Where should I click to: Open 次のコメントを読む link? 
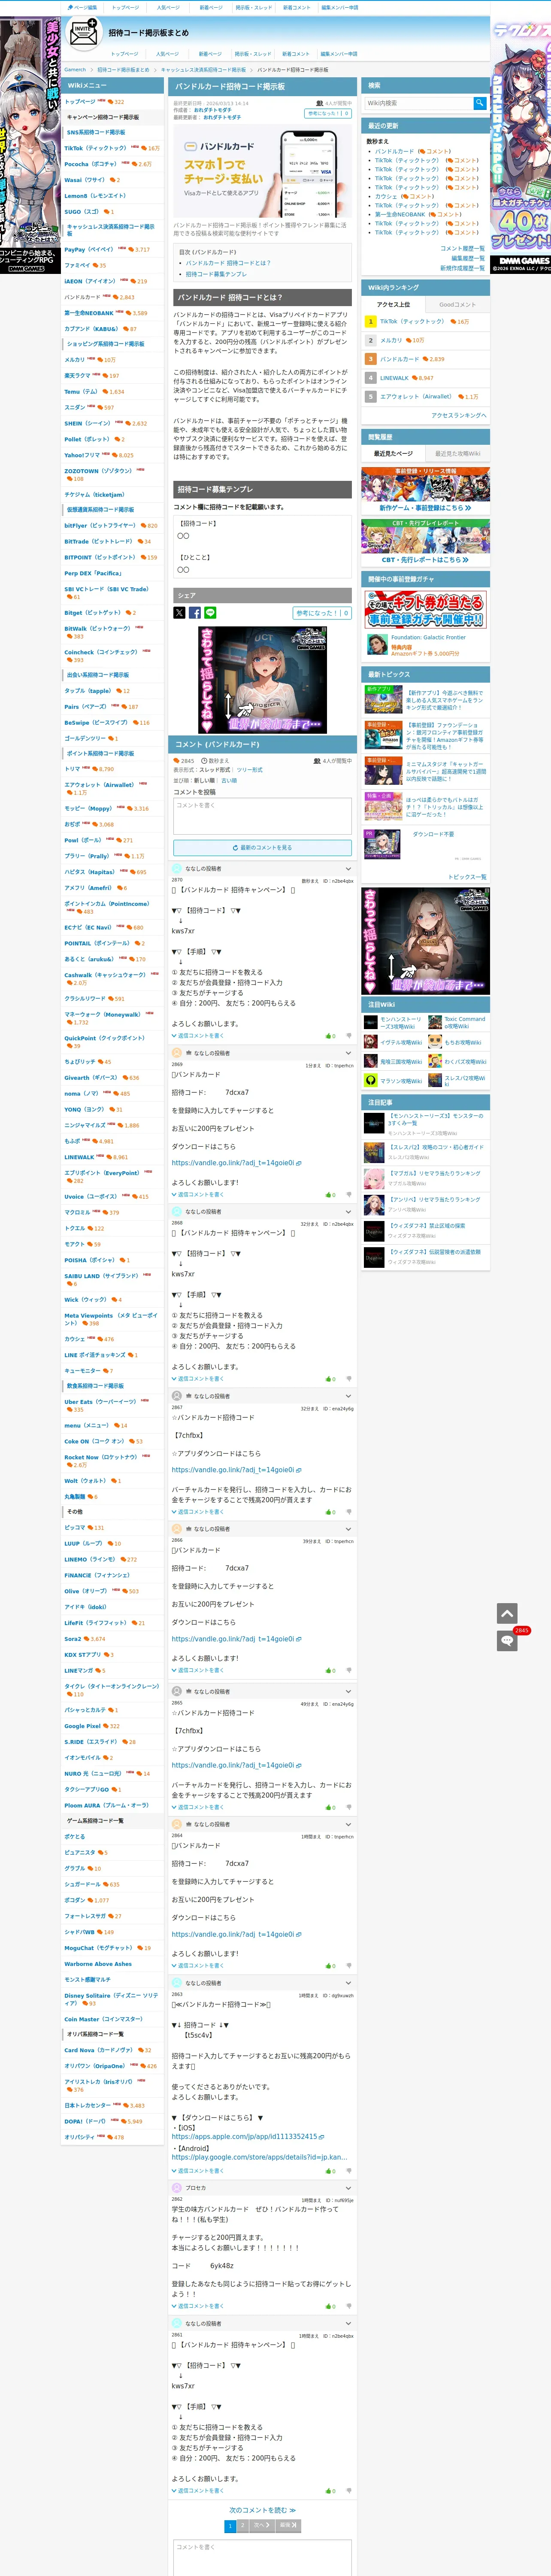[262, 2510]
